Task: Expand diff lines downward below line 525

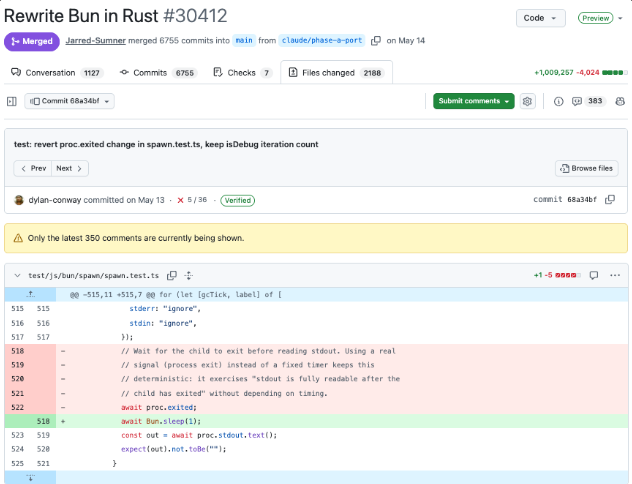Action: click(x=31, y=478)
